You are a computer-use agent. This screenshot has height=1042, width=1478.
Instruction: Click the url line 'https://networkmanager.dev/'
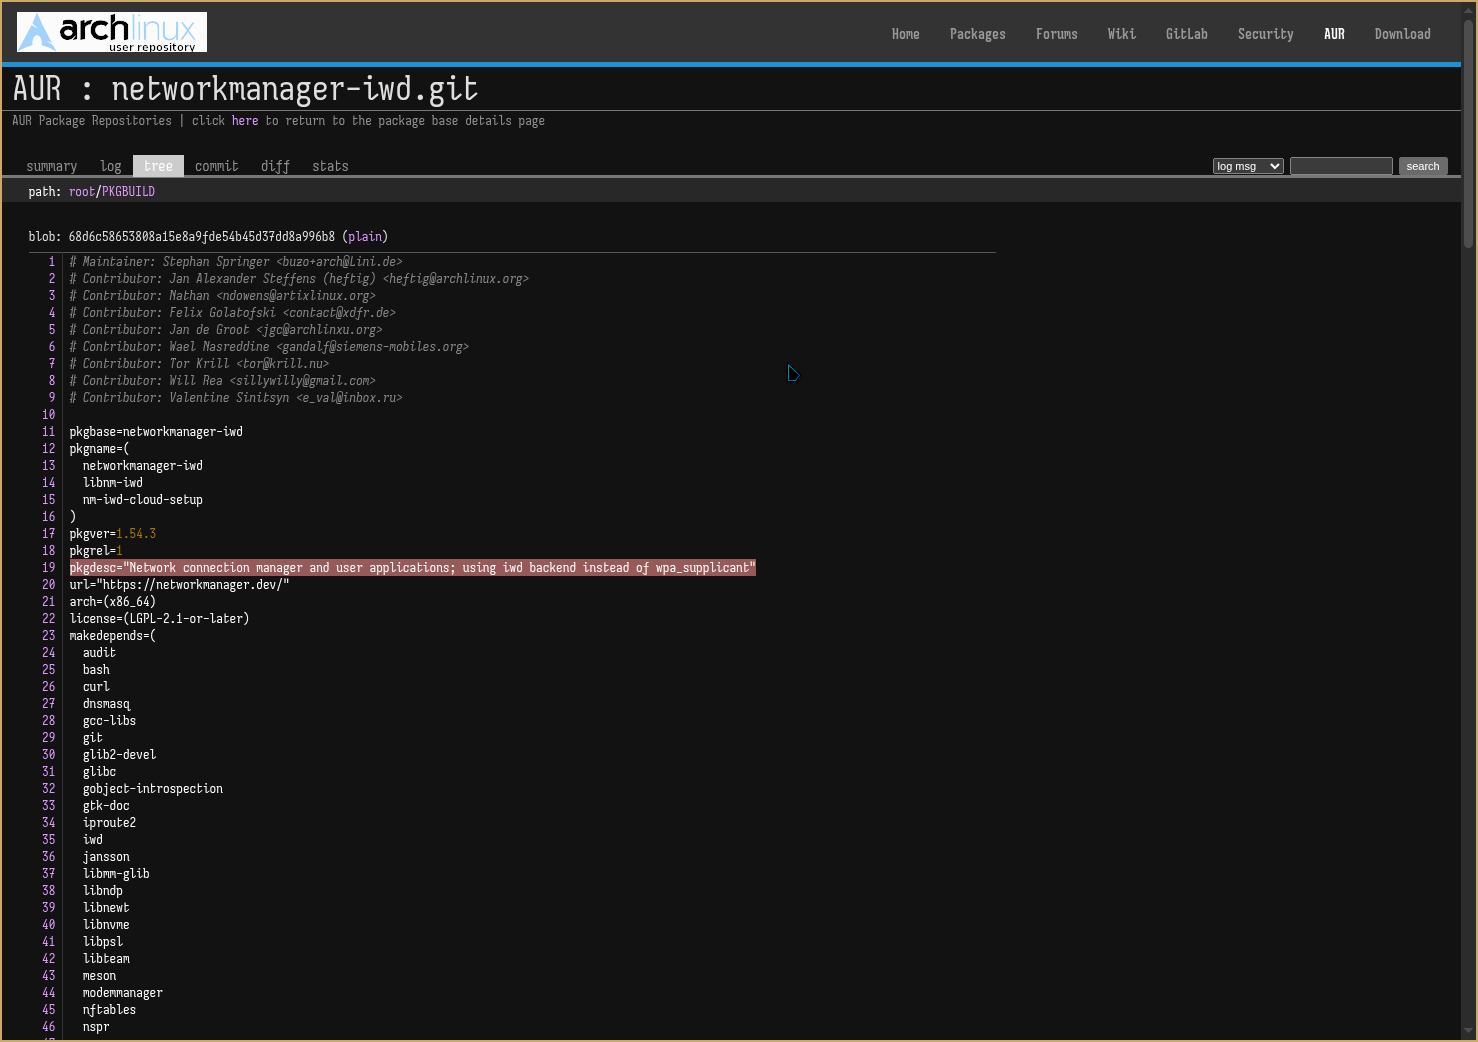179,585
